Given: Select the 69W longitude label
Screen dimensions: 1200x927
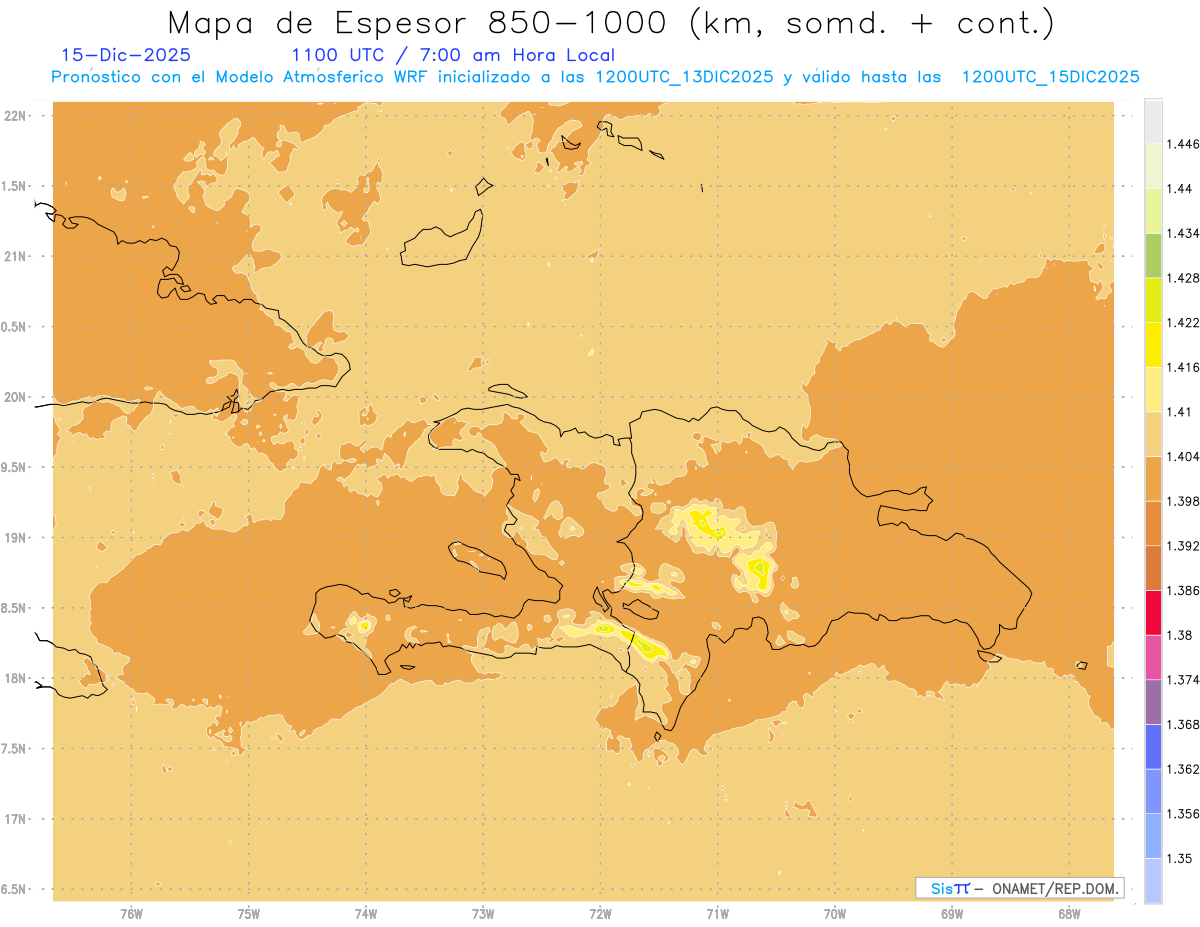Looking at the screenshot, I should 952,914.
